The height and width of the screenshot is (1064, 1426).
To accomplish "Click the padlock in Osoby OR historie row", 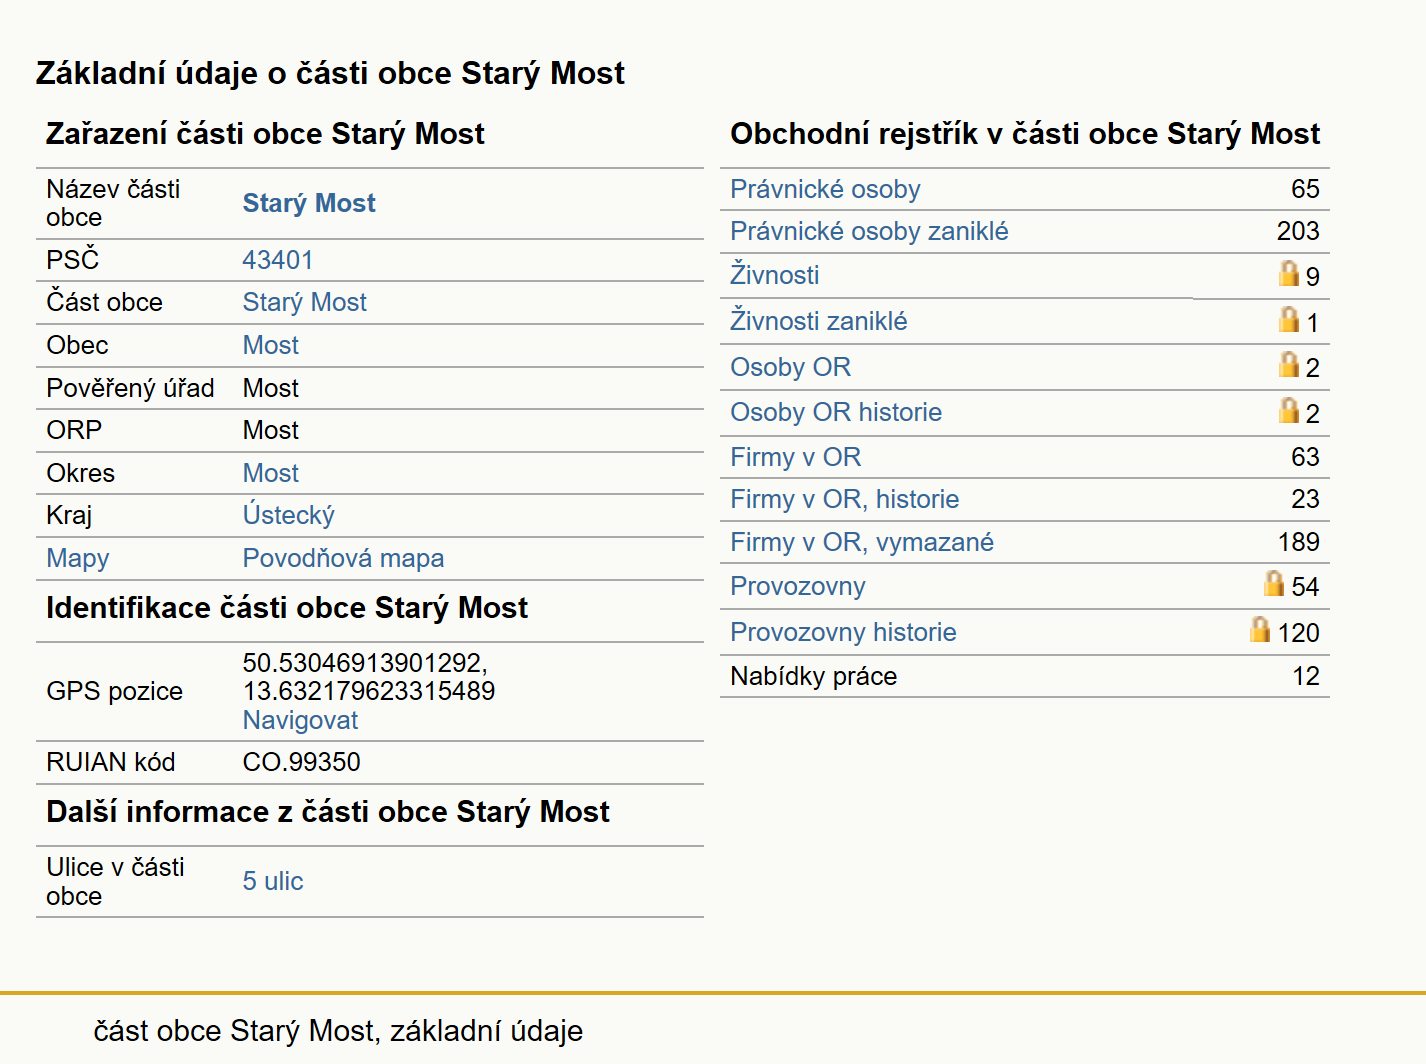I will 1289,410.
